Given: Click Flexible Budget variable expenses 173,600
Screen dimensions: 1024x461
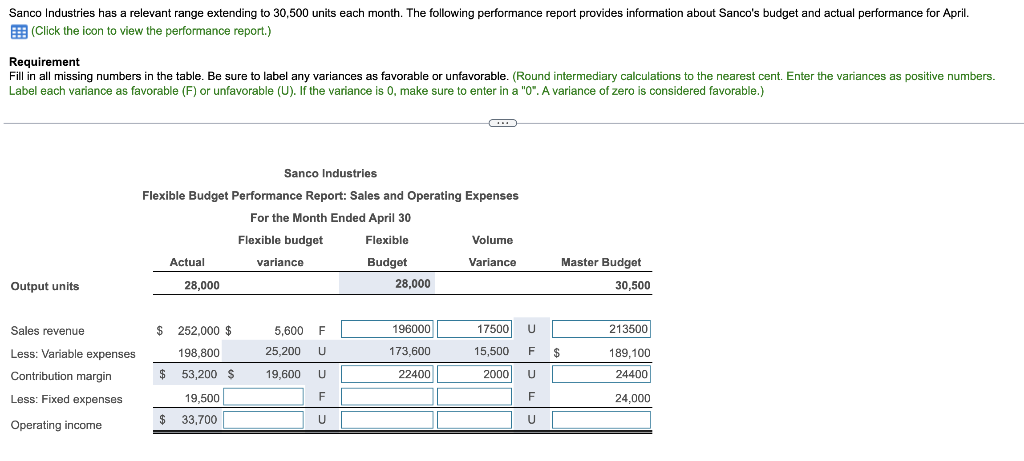Looking at the screenshot, I should [x=409, y=351].
